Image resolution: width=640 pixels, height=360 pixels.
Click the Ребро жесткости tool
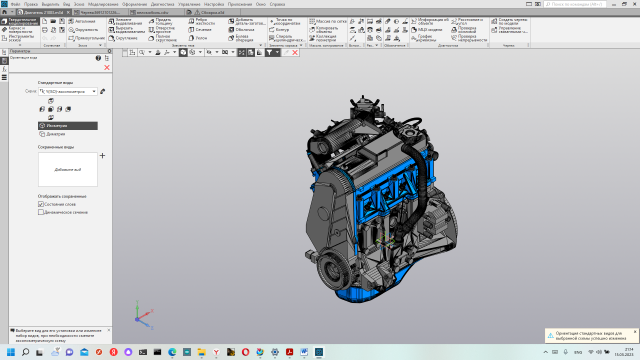(x=202, y=21)
